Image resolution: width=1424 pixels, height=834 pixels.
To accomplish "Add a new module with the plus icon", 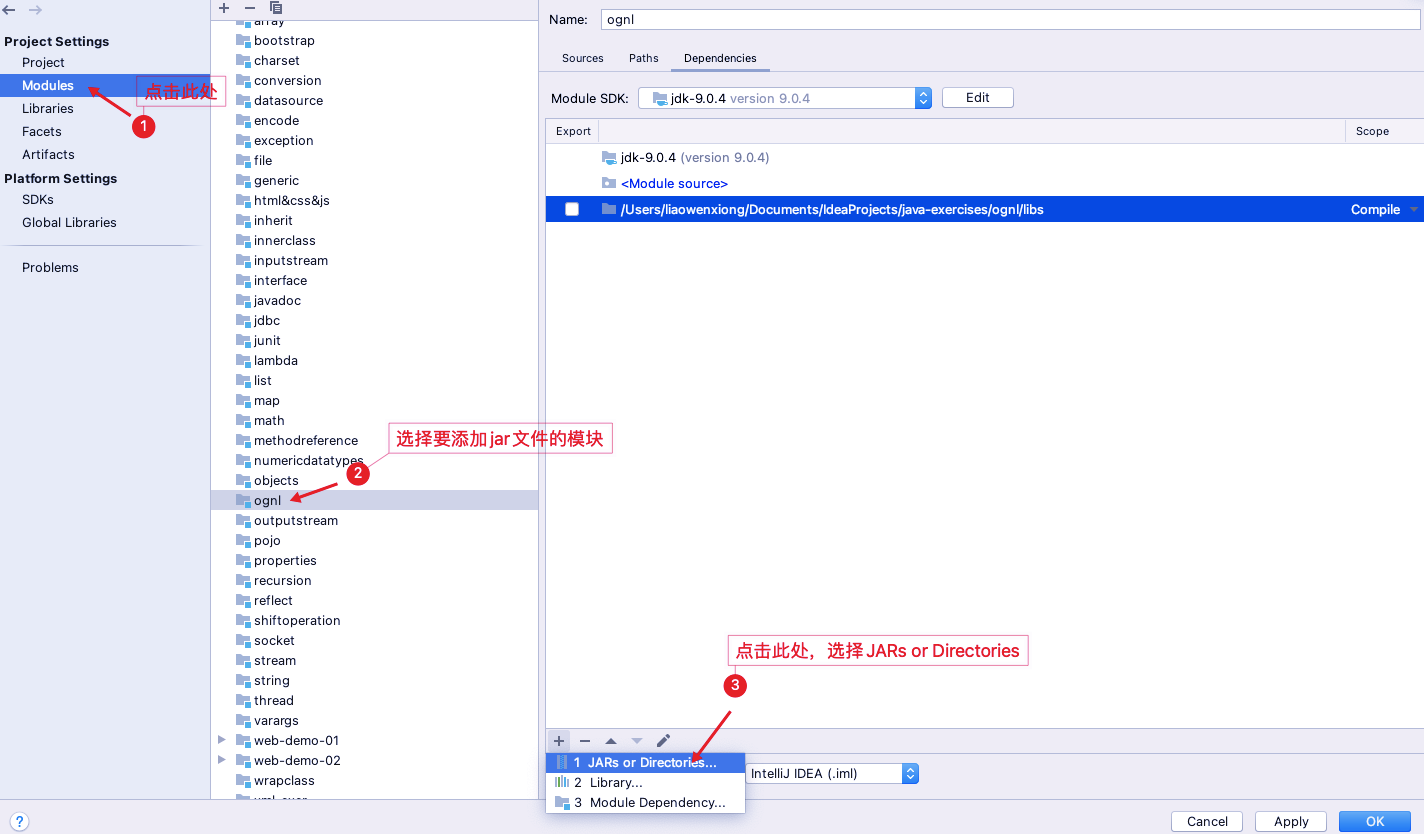I will click(224, 8).
